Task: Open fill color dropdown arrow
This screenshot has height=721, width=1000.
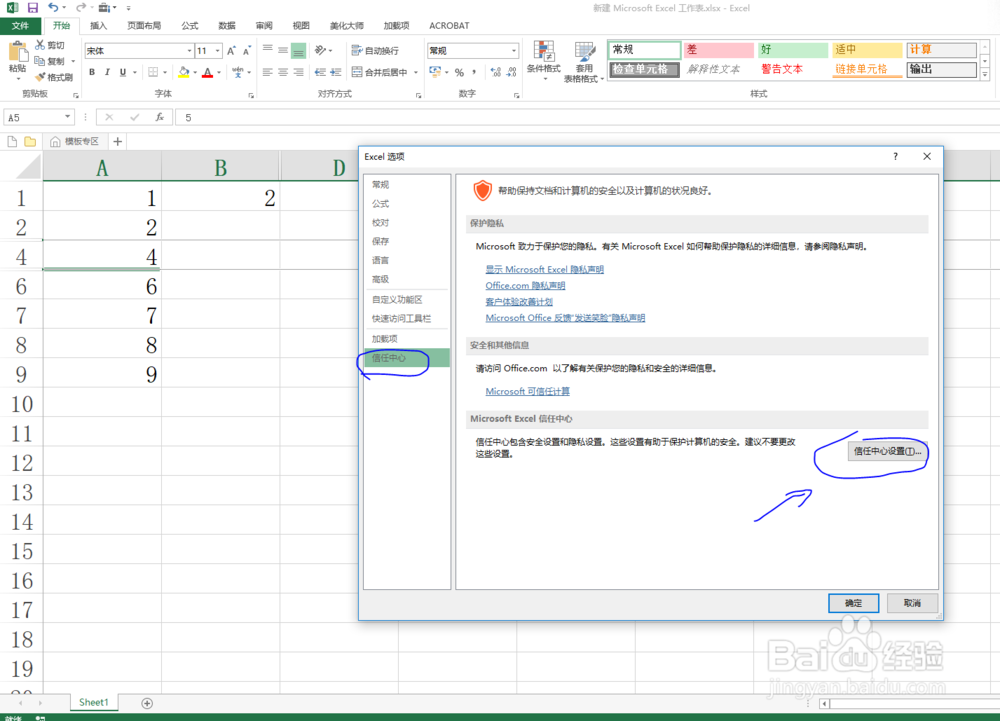Action: pyautogui.click(x=195, y=72)
